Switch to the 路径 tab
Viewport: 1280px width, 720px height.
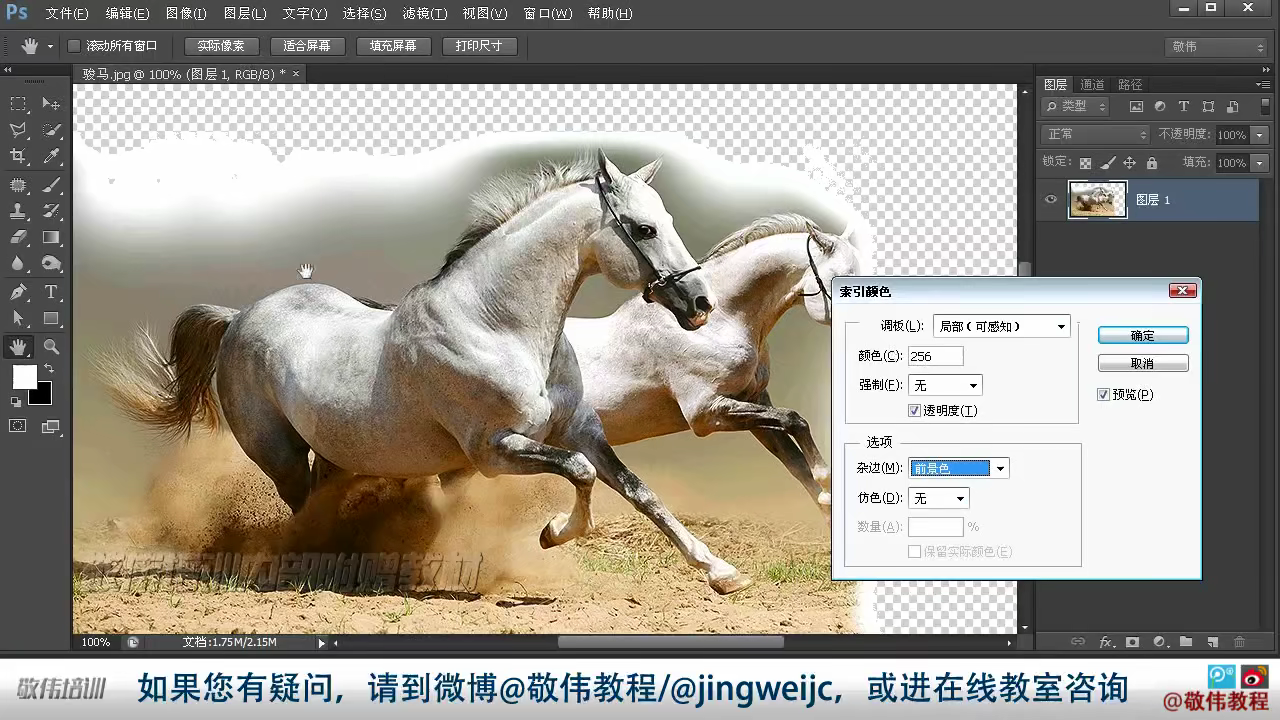click(x=1130, y=85)
